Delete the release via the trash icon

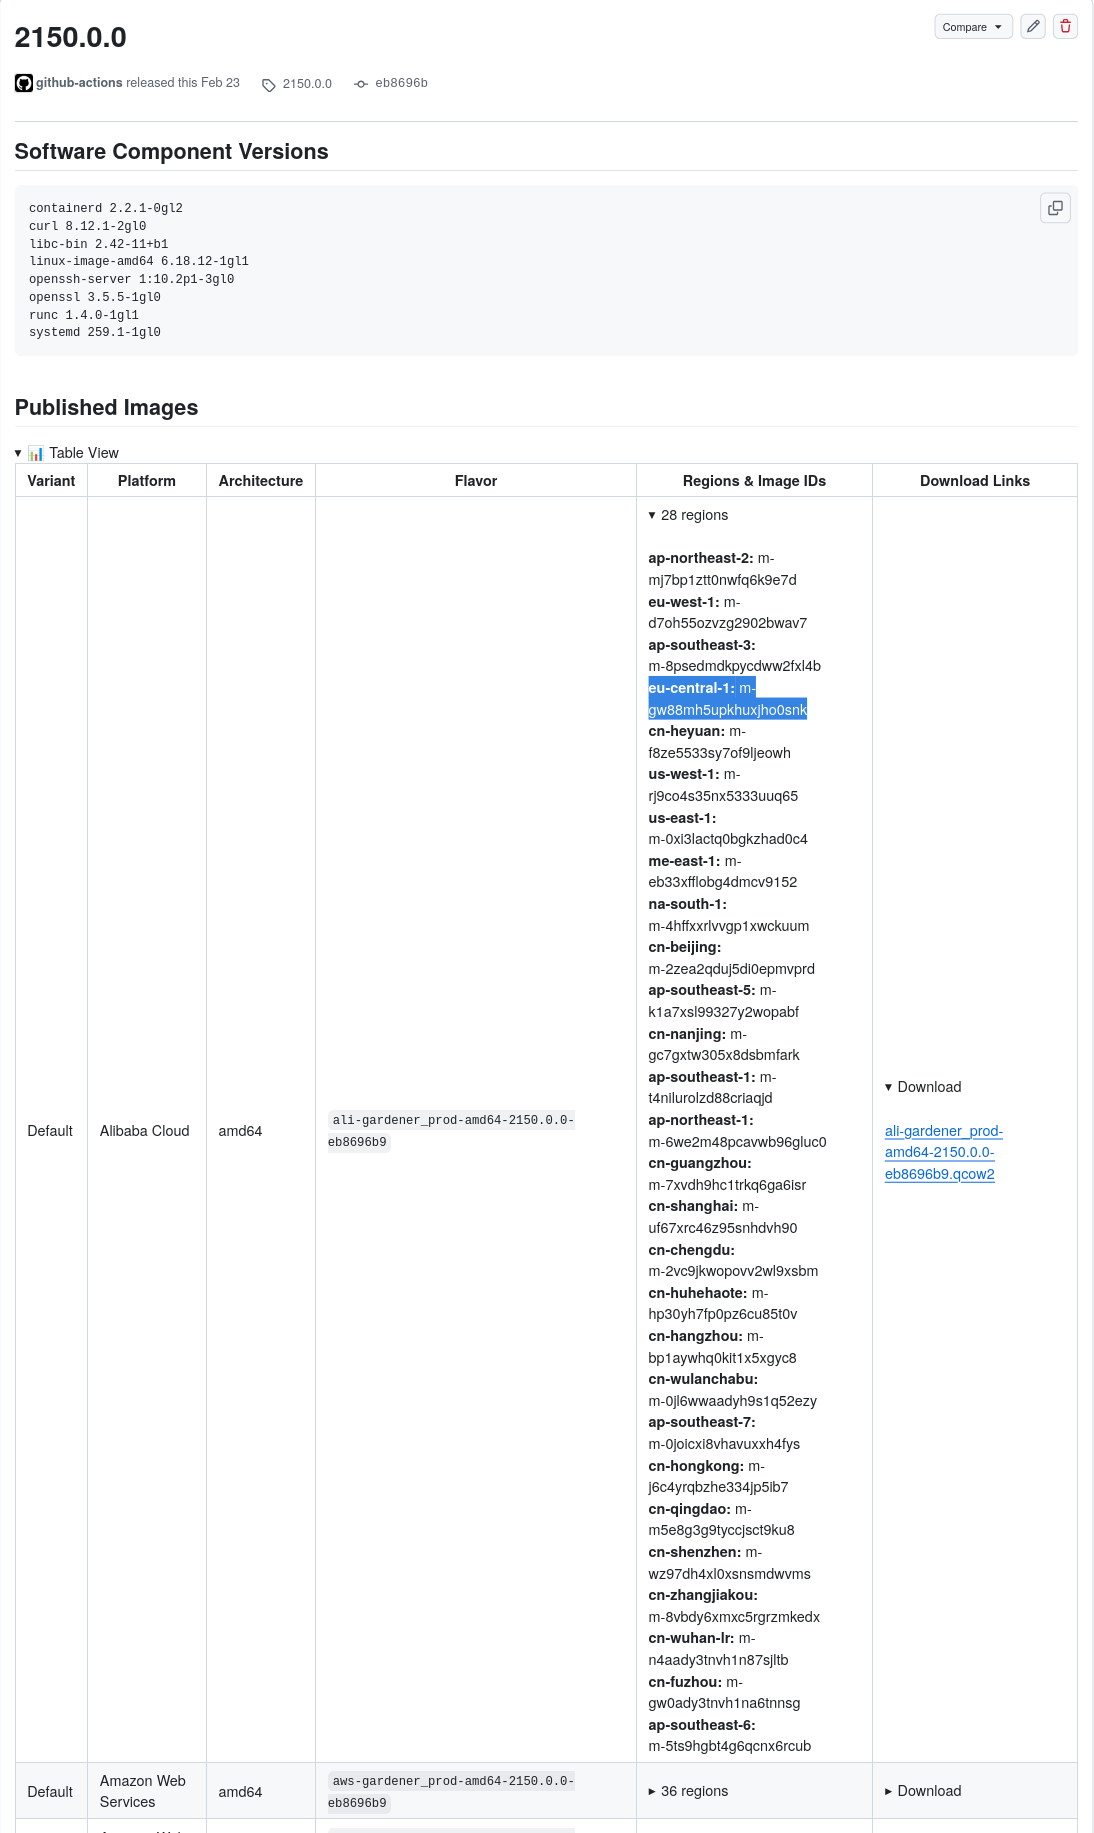click(1065, 27)
